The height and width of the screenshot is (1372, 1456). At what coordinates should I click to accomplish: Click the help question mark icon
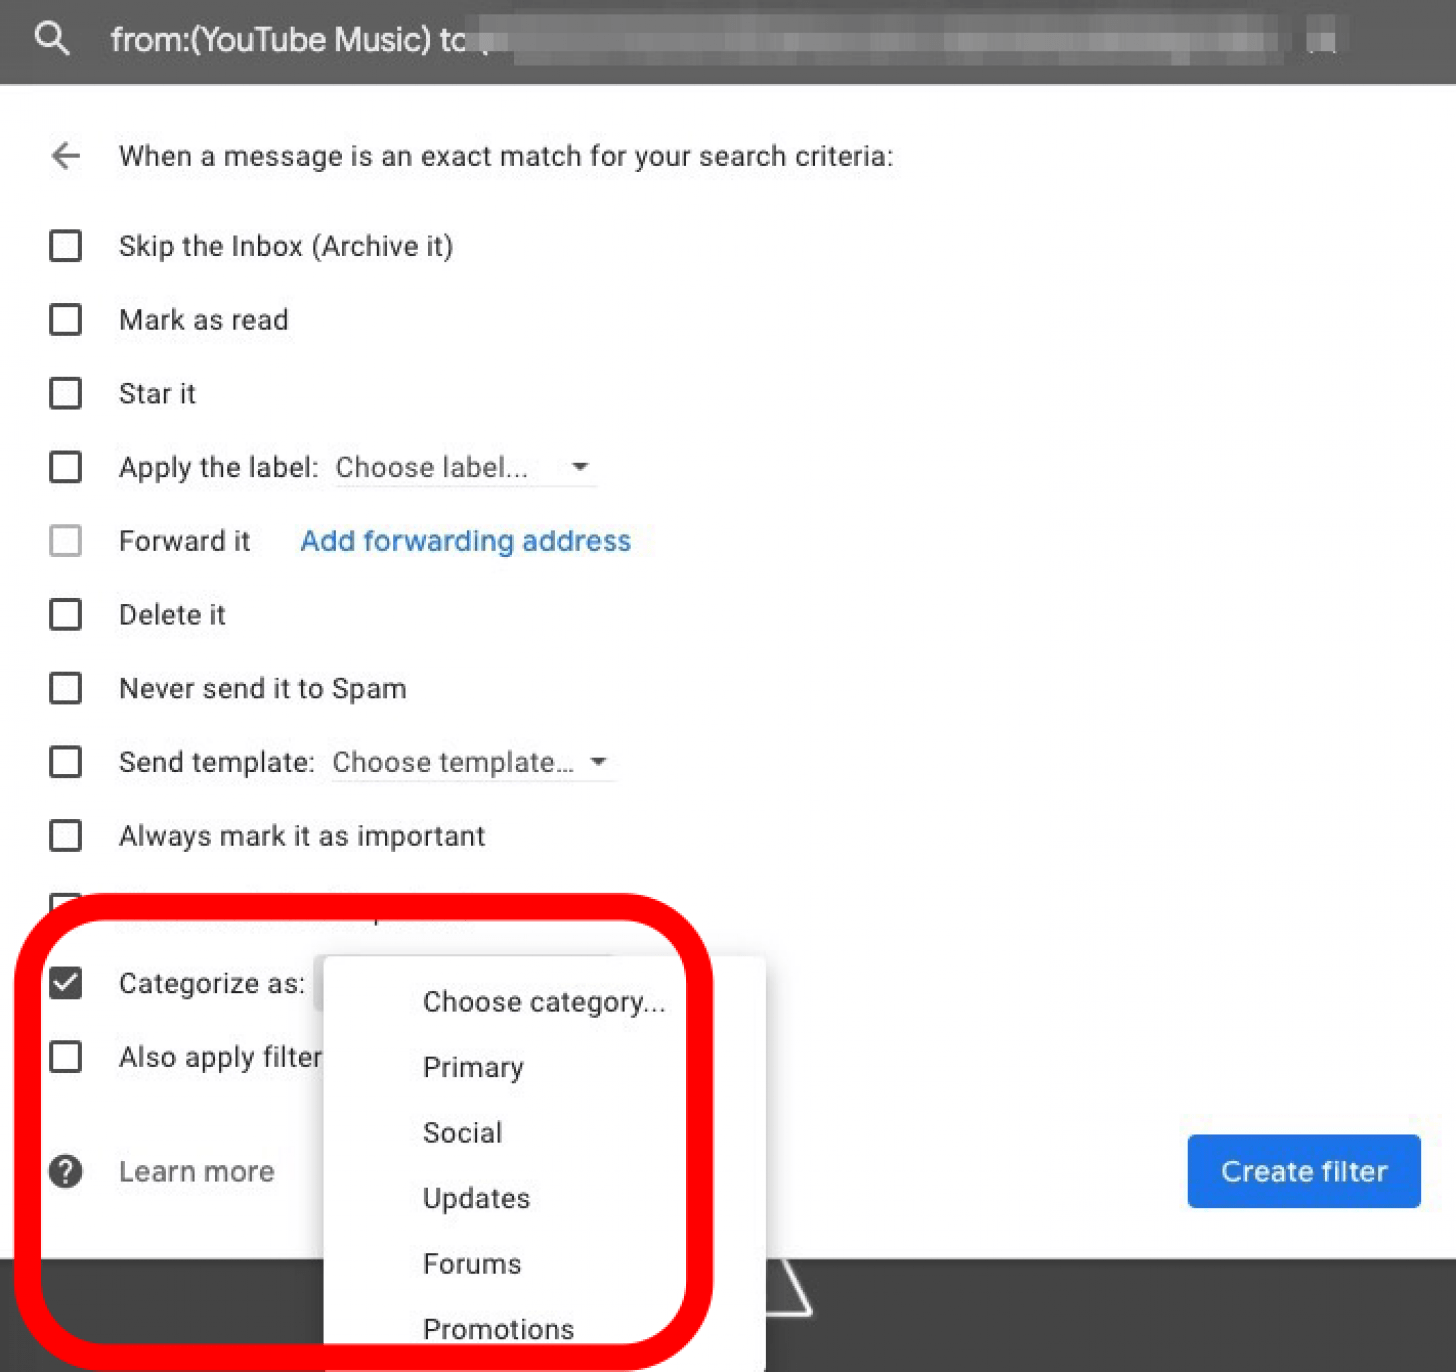click(x=64, y=1171)
